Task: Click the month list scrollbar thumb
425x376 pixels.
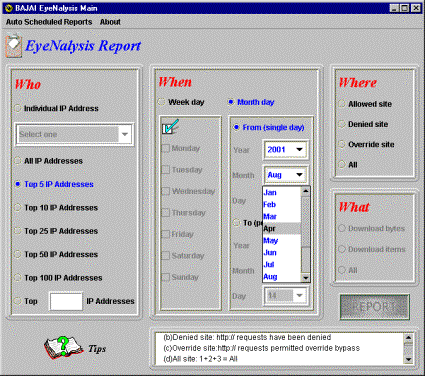Action: [306, 260]
